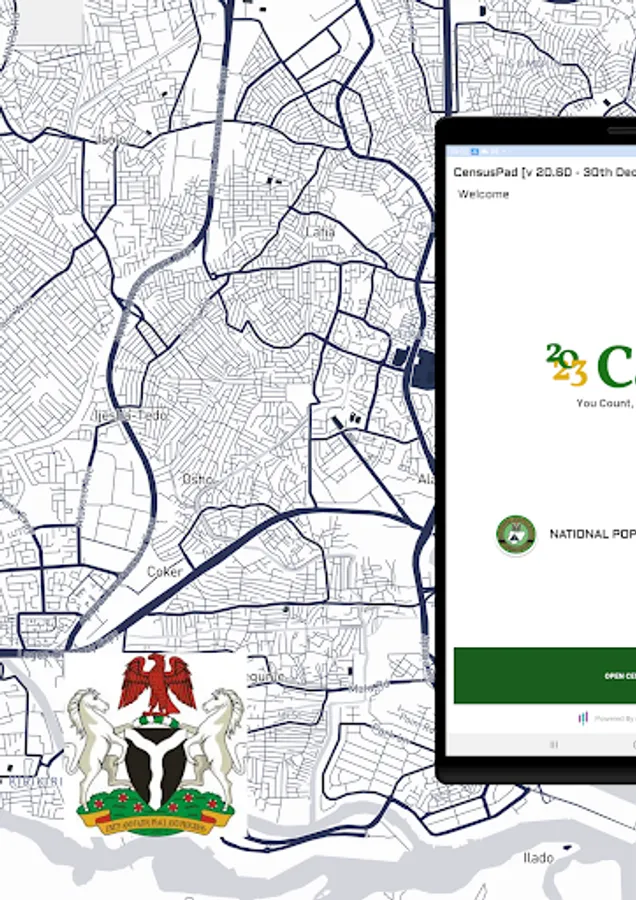Click the 'Osho' map label
636x900 pixels.
coord(197,479)
